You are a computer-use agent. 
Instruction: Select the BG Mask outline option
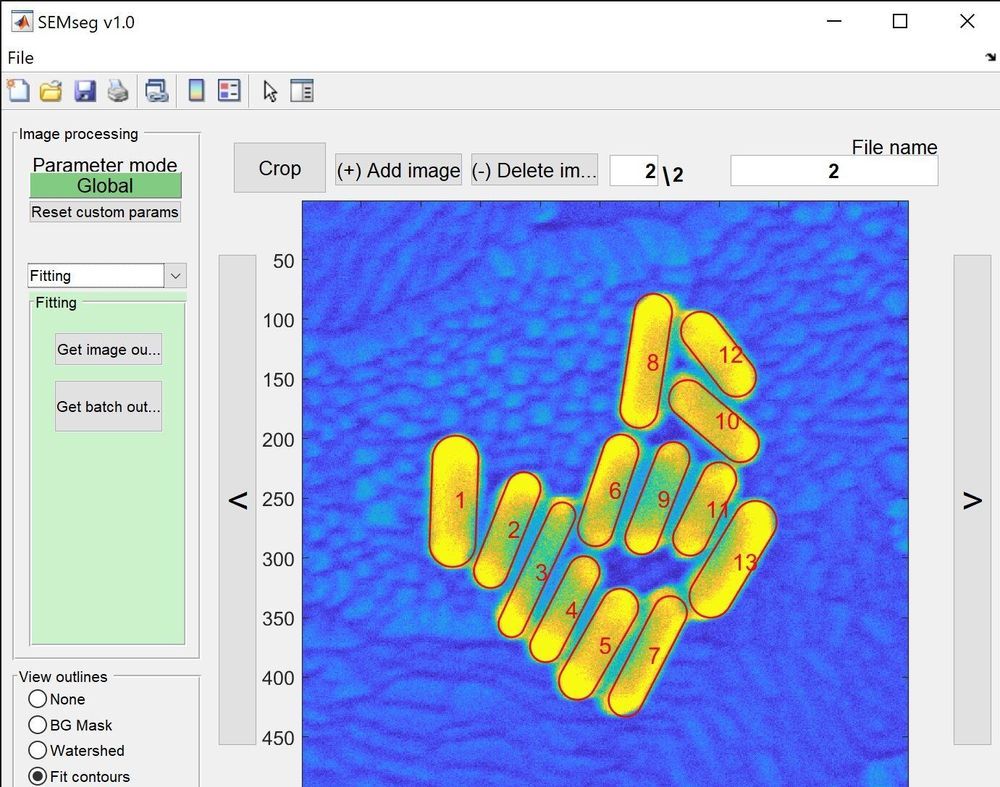point(38,725)
